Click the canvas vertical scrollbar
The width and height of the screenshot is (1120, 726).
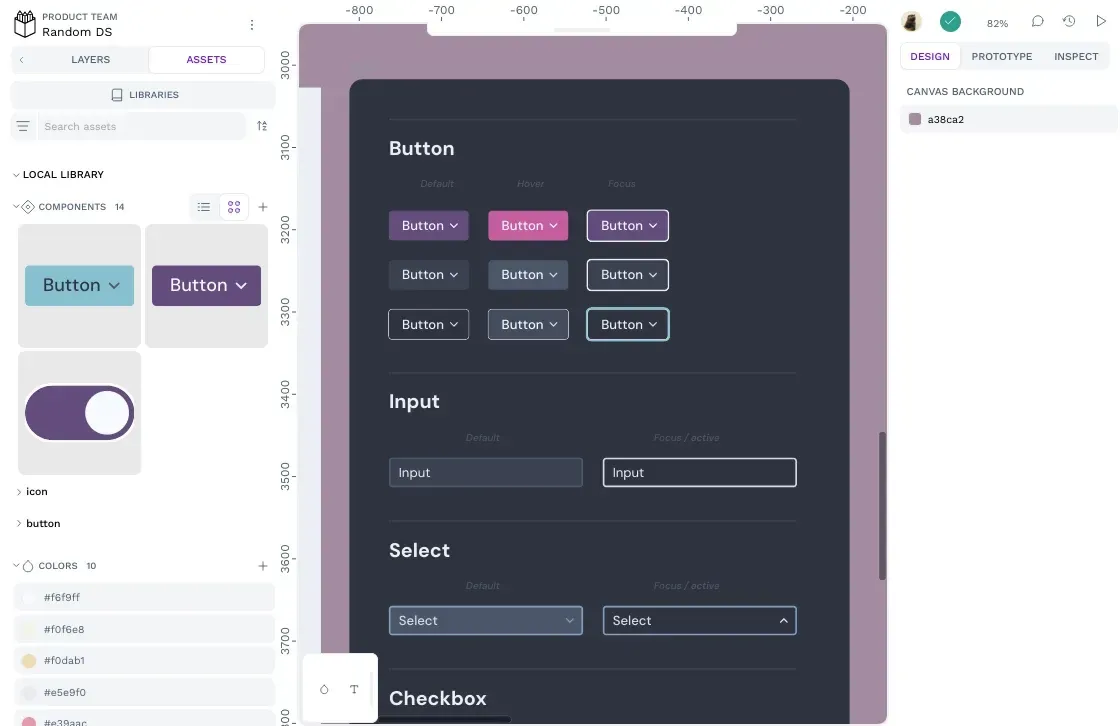coord(882,505)
